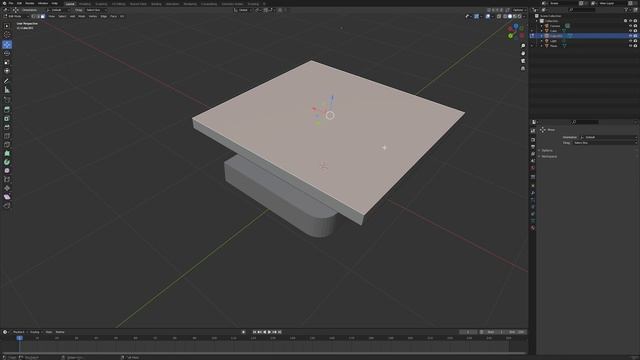Viewport: 640px width, 360px height.
Task: Select the Poly Build tool
Action: [7, 153]
